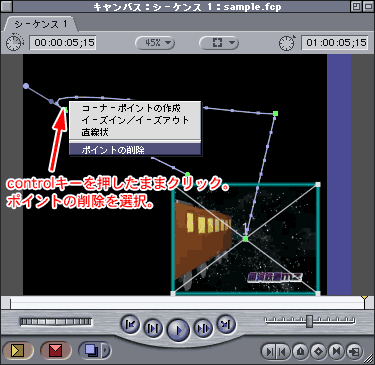Click the Match Frame button
This screenshot has height=365, width=375.
(x=354, y=351)
